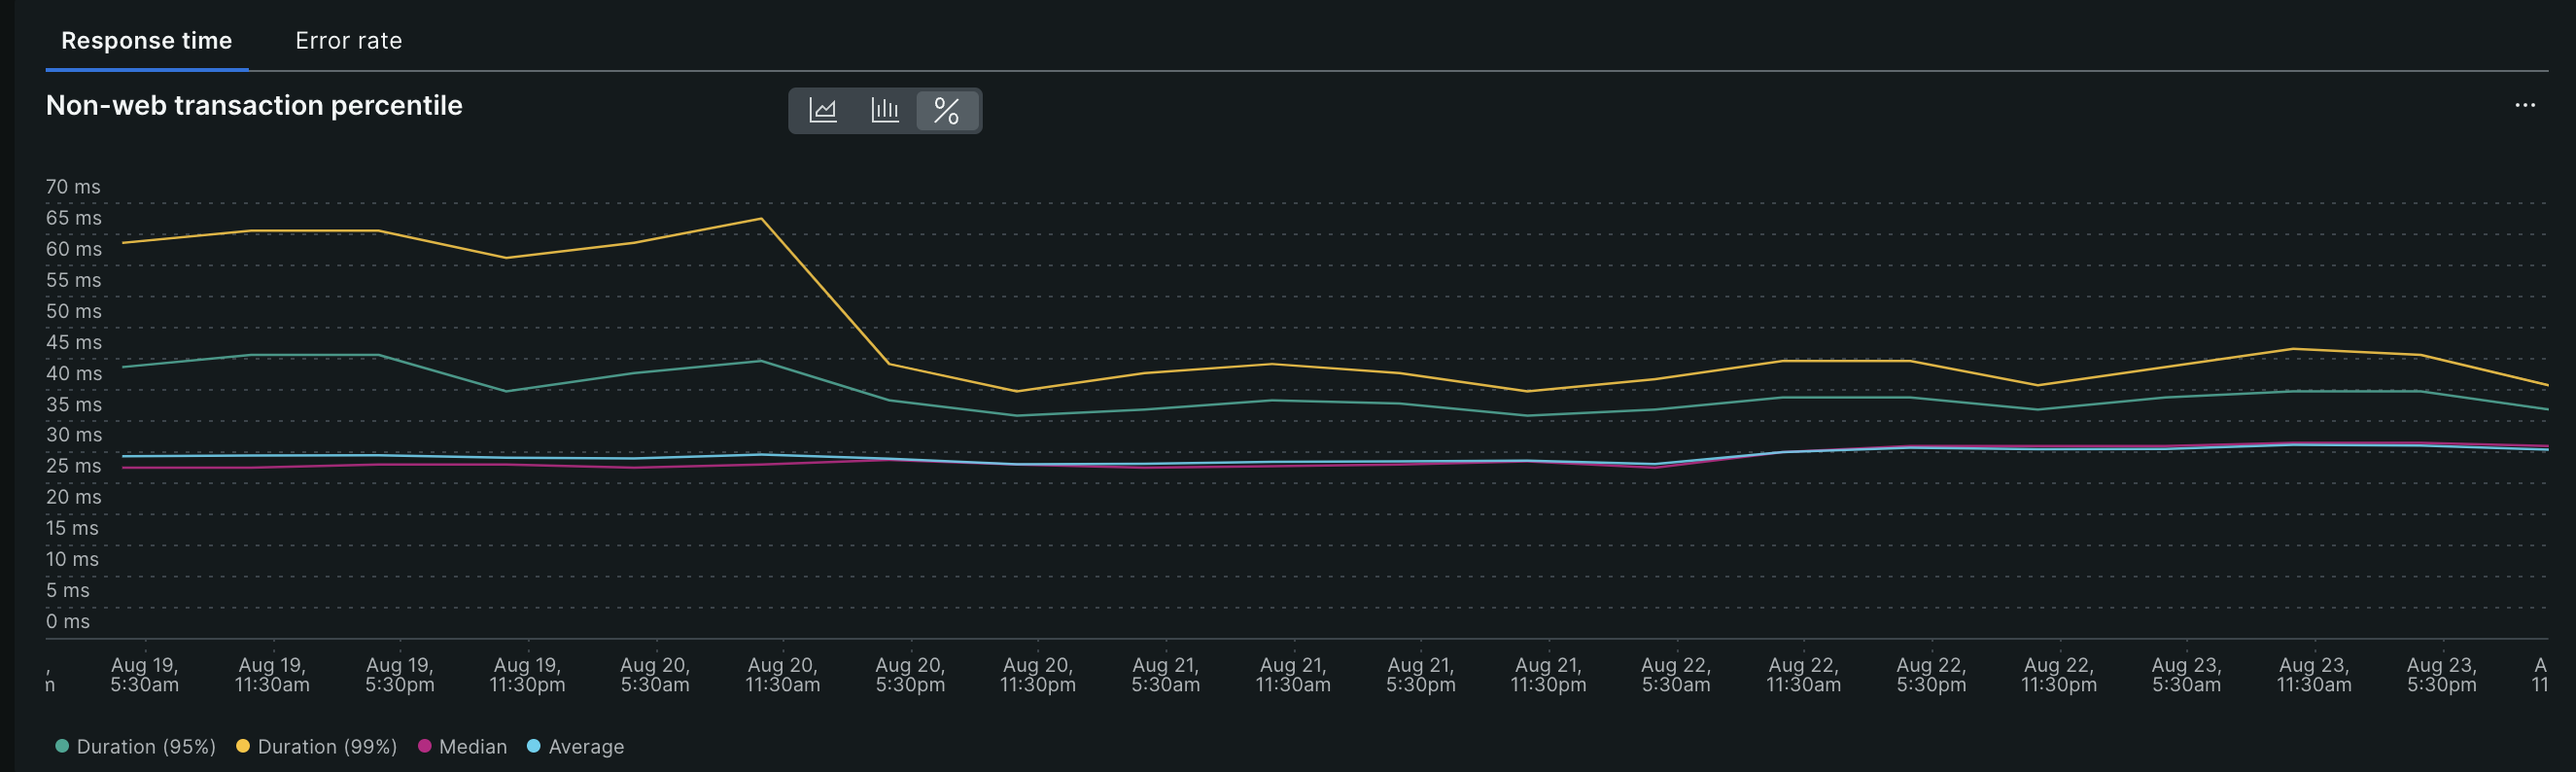Toggle the Duration (99%) legend series

[x=326, y=746]
